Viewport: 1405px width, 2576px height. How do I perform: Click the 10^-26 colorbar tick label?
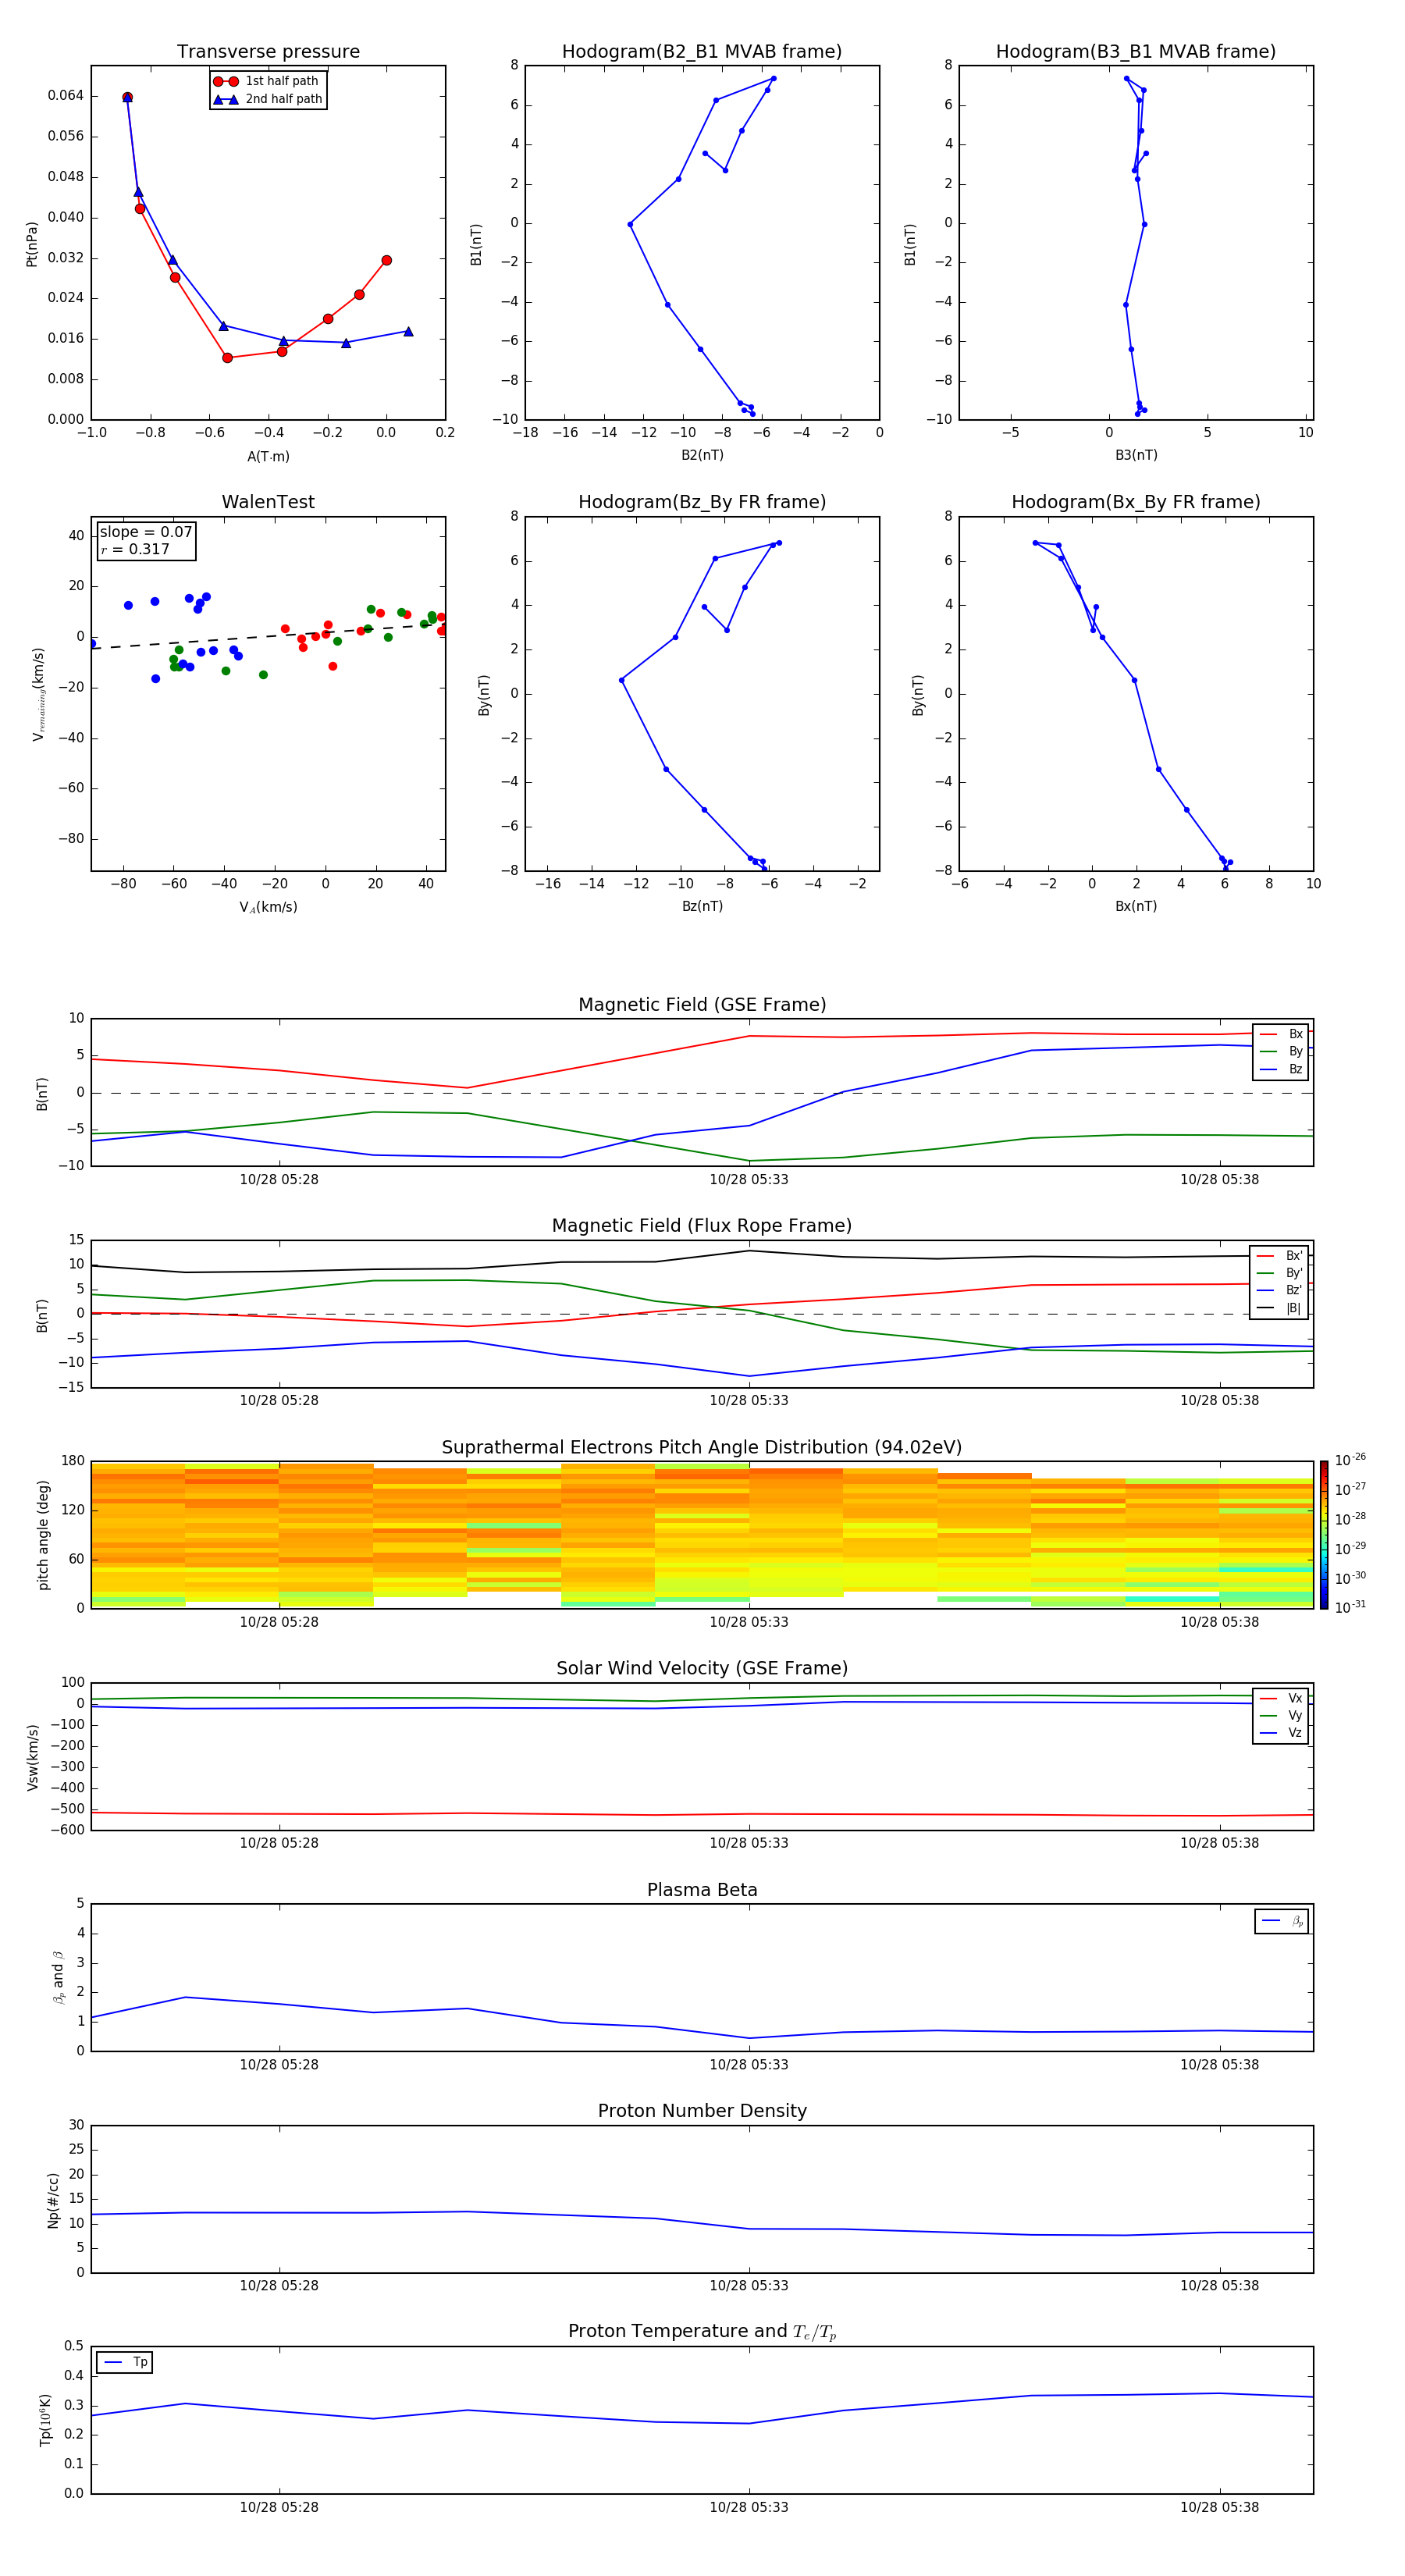[x=1350, y=1460]
